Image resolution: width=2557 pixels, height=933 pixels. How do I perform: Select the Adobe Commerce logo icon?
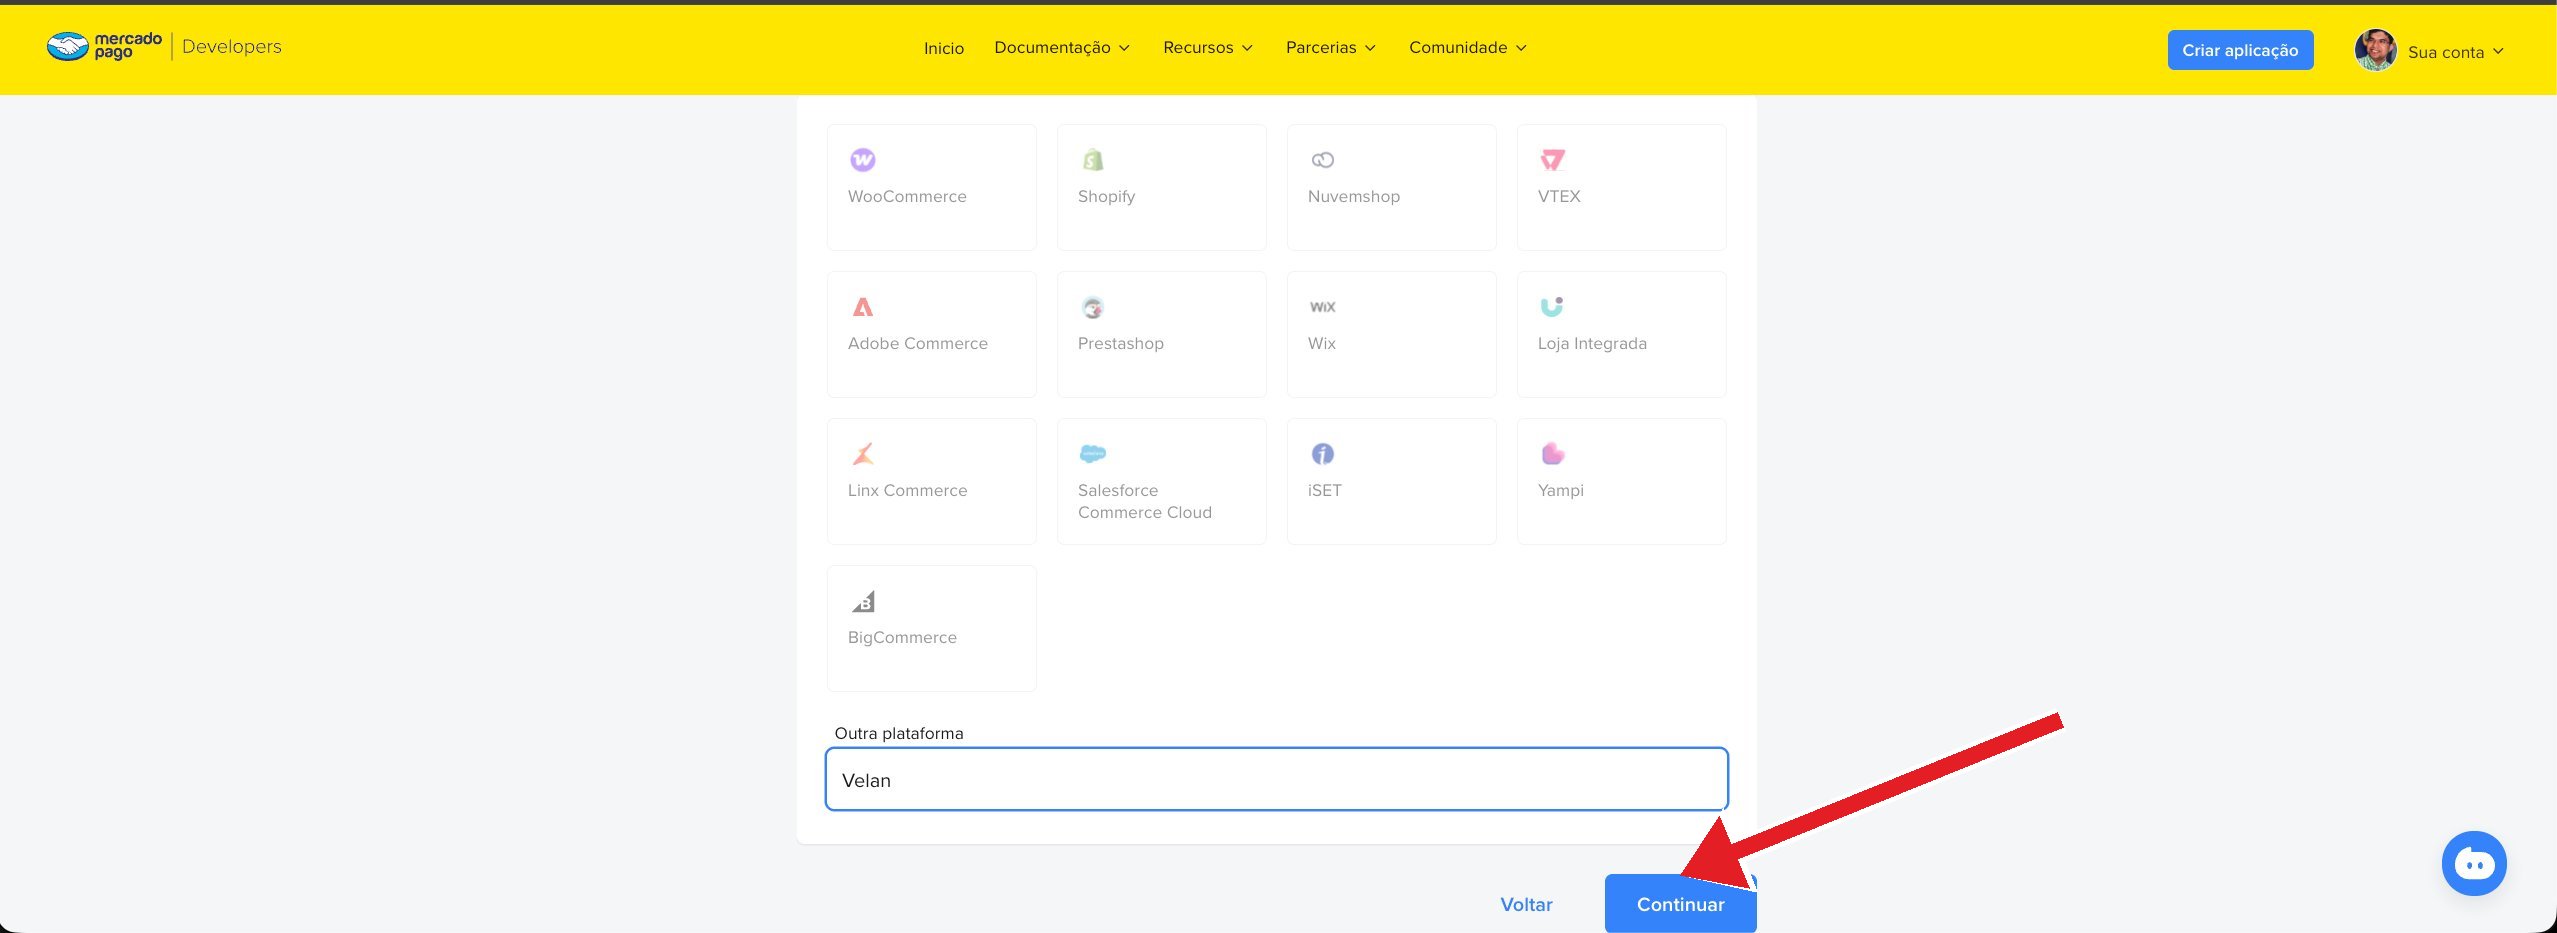pos(862,307)
